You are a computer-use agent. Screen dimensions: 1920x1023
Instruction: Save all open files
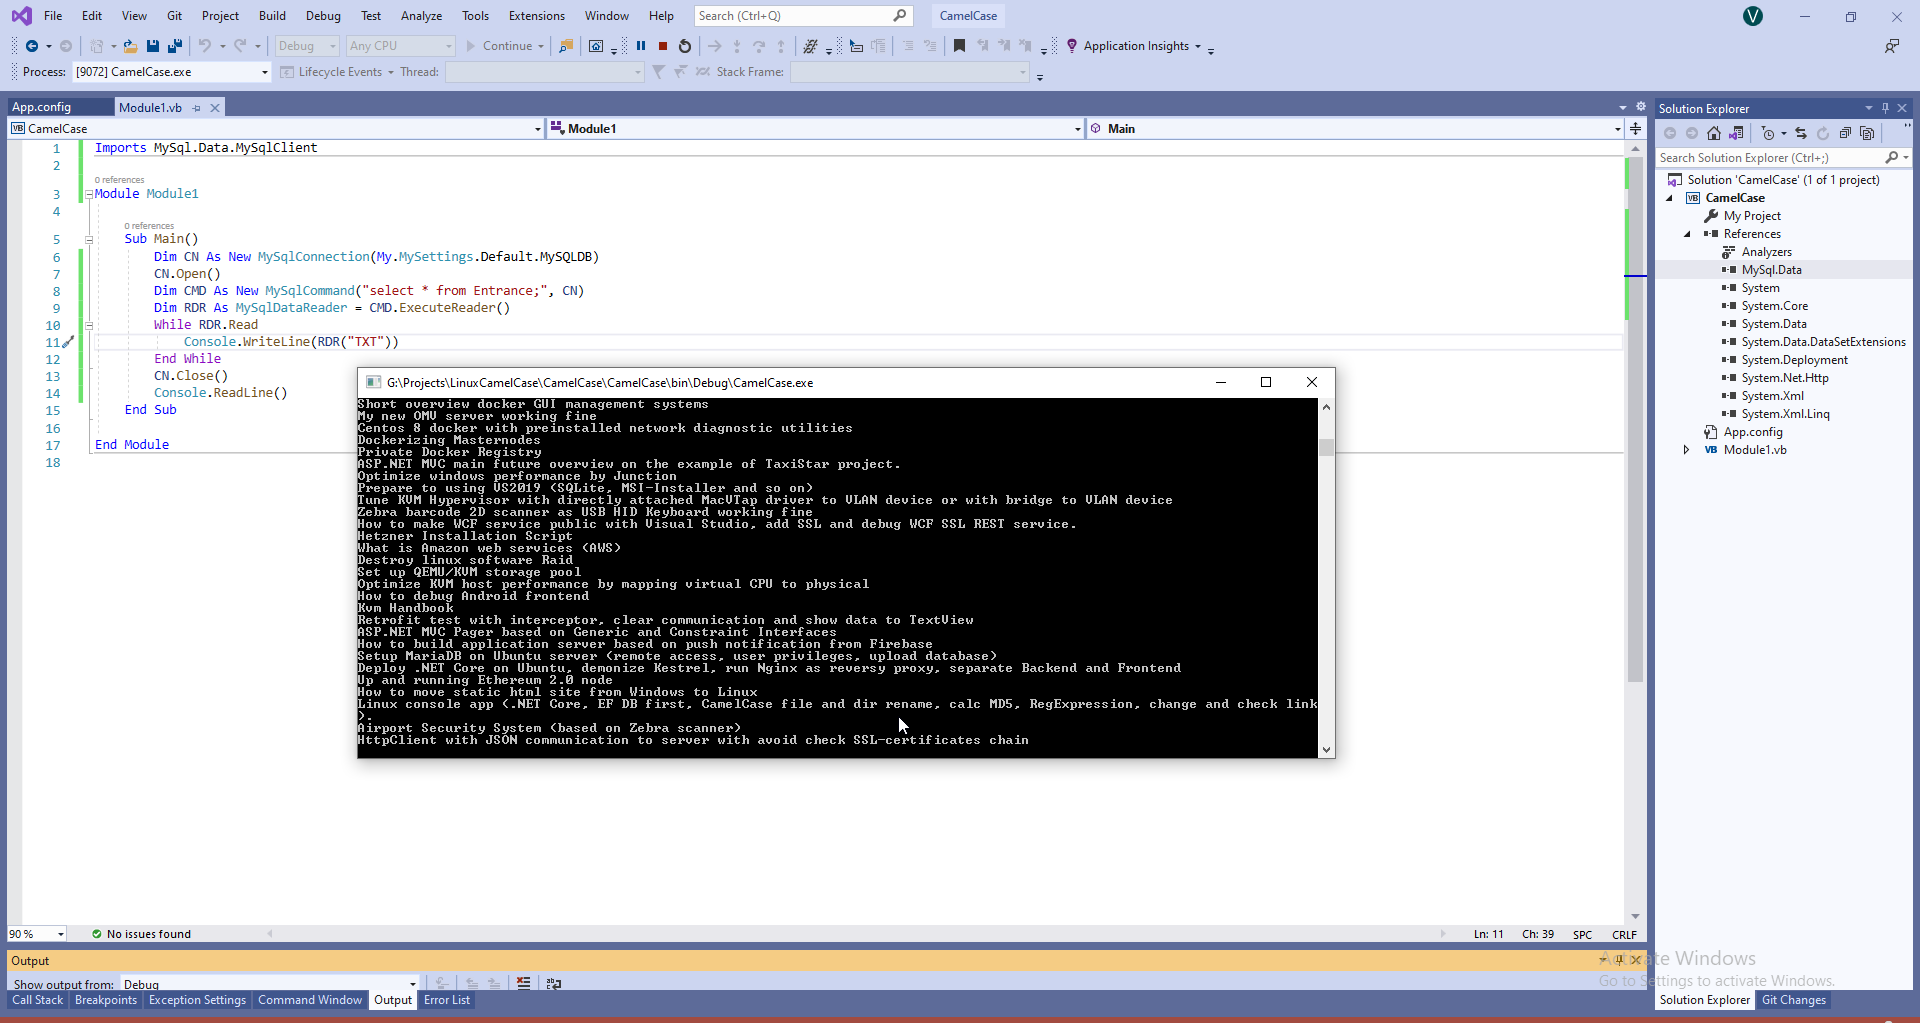pyautogui.click(x=175, y=46)
